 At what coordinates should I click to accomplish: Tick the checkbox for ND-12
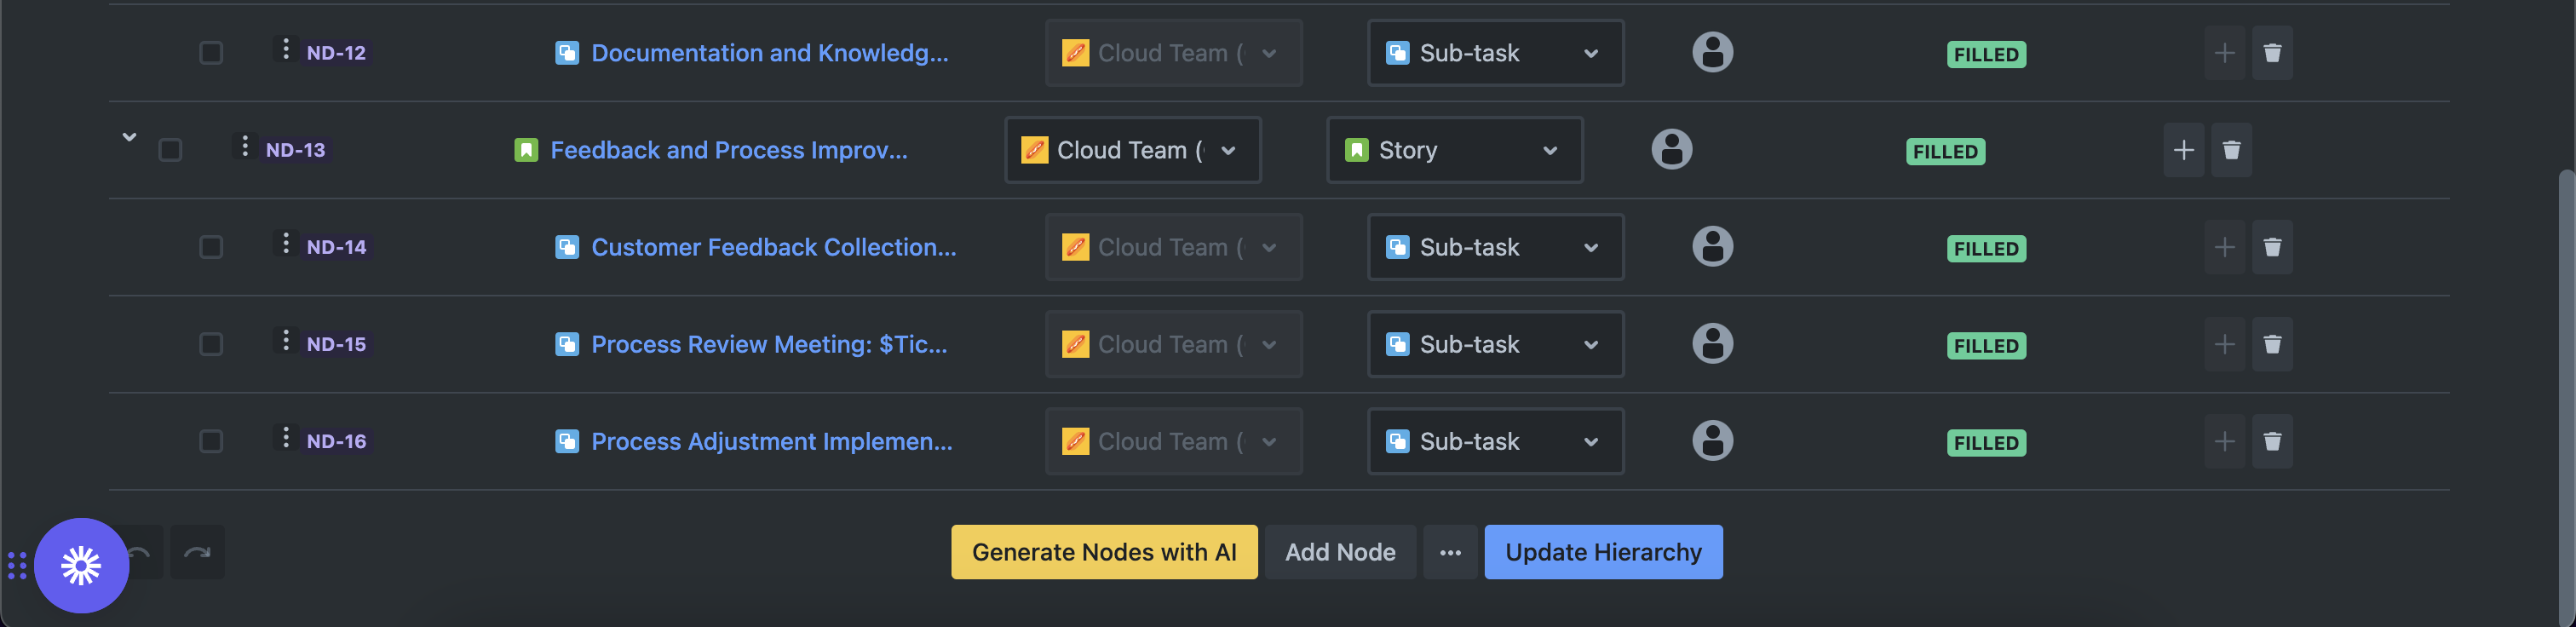[211, 53]
